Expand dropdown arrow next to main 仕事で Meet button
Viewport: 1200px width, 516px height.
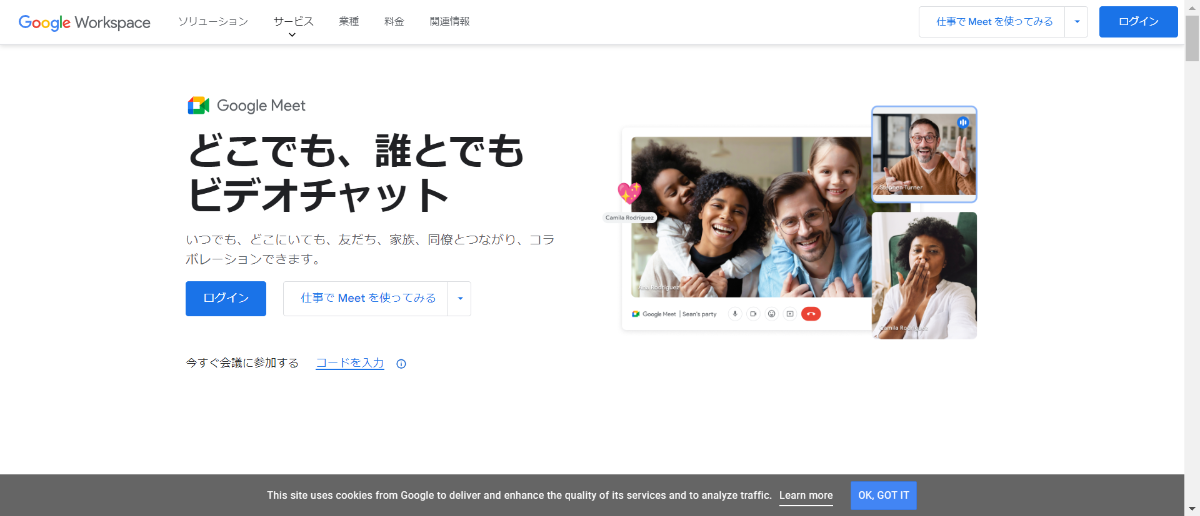coord(459,298)
